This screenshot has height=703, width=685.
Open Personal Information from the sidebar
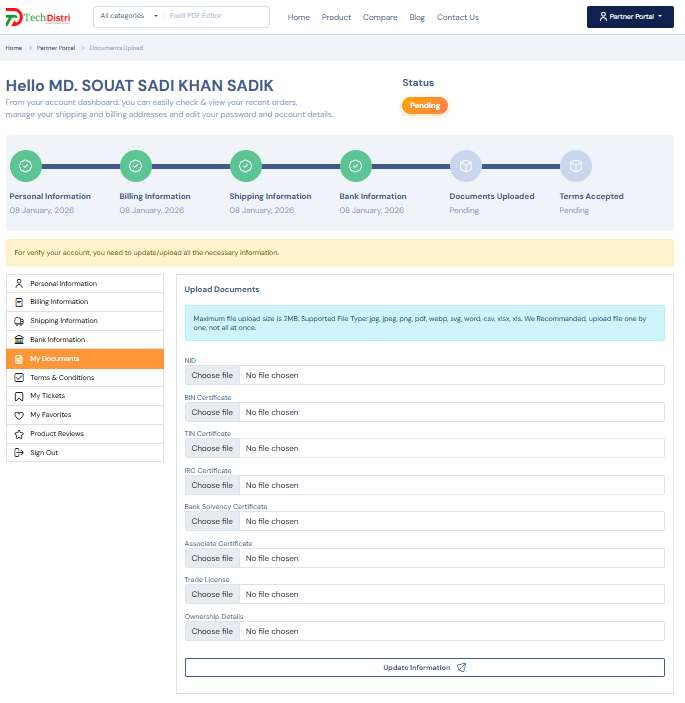[x=85, y=283]
